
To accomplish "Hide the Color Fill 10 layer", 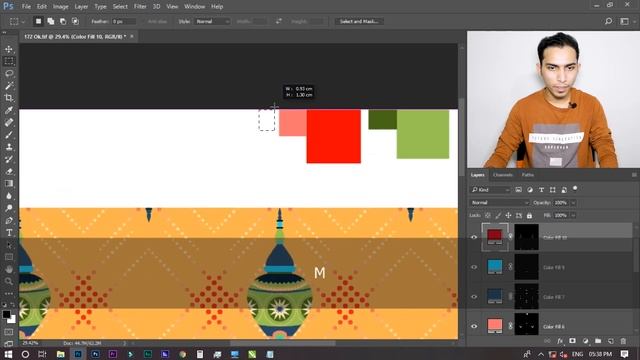I will 474,237.
